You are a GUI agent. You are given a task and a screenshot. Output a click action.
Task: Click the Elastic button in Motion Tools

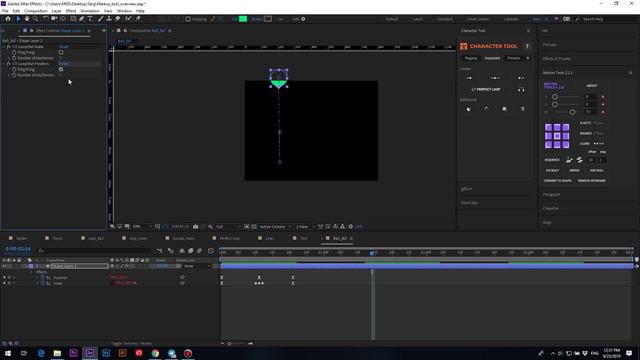(x=585, y=123)
